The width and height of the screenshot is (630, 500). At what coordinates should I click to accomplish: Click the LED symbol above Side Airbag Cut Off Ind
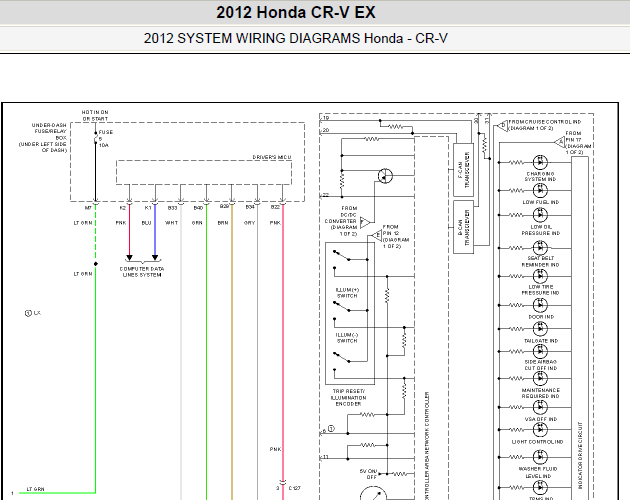[540, 351]
